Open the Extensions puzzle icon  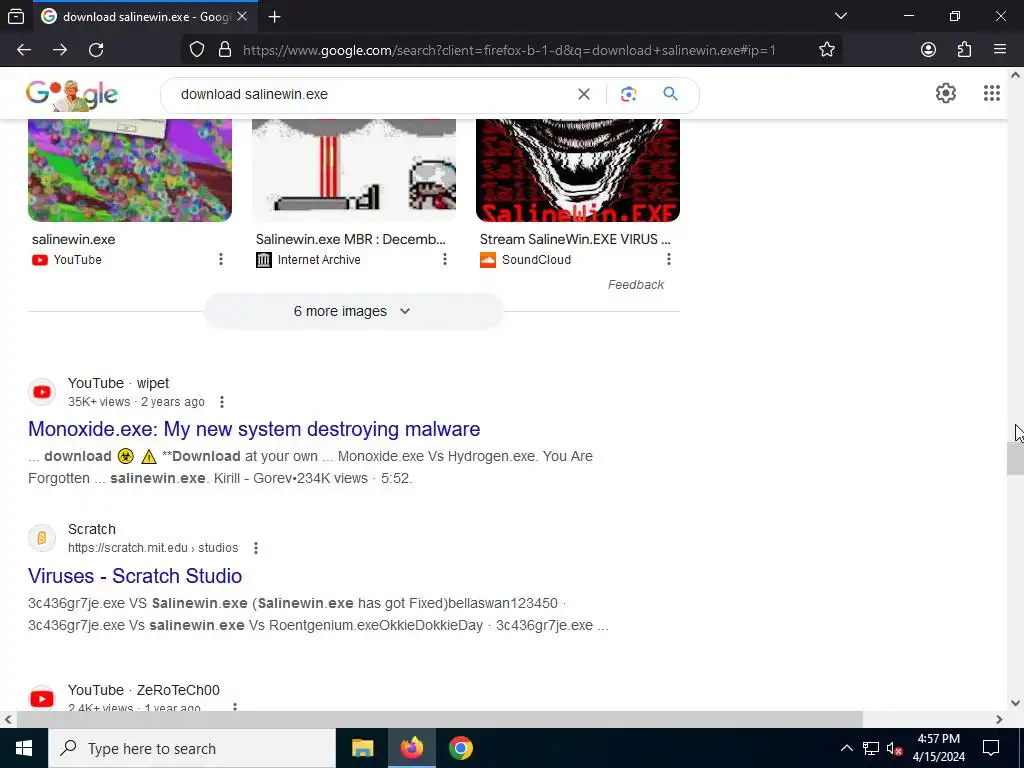pyautogui.click(x=964, y=50)
